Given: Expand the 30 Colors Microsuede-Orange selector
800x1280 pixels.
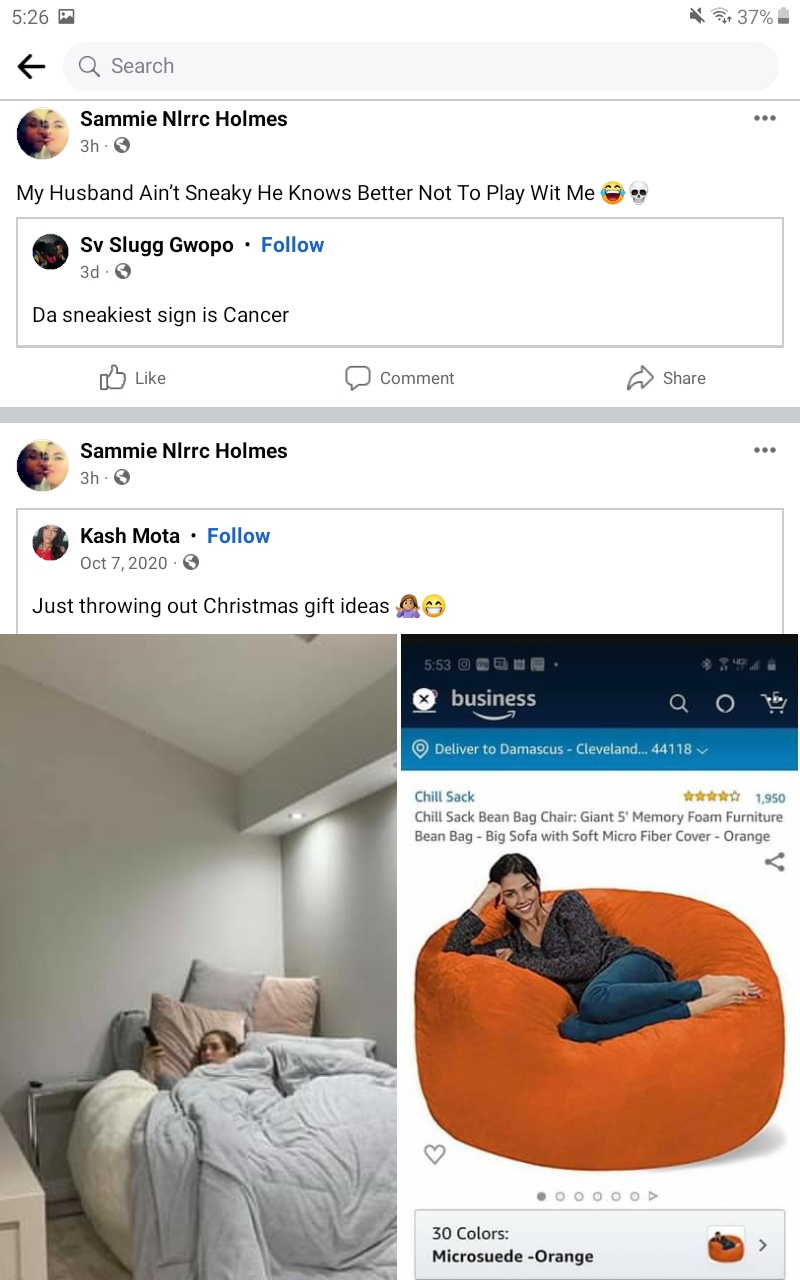Looking at the screenshot, I should pos(599,1245).
